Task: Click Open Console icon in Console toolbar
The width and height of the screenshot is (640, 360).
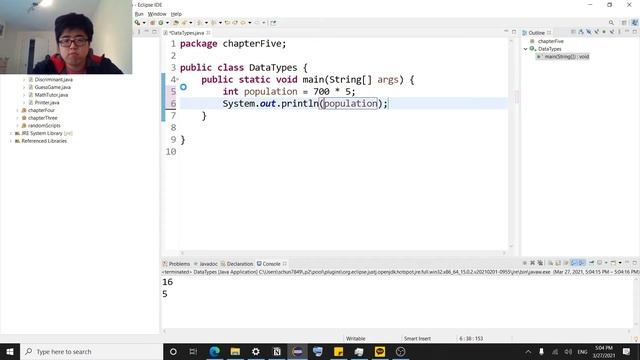Action: [613, 263]
